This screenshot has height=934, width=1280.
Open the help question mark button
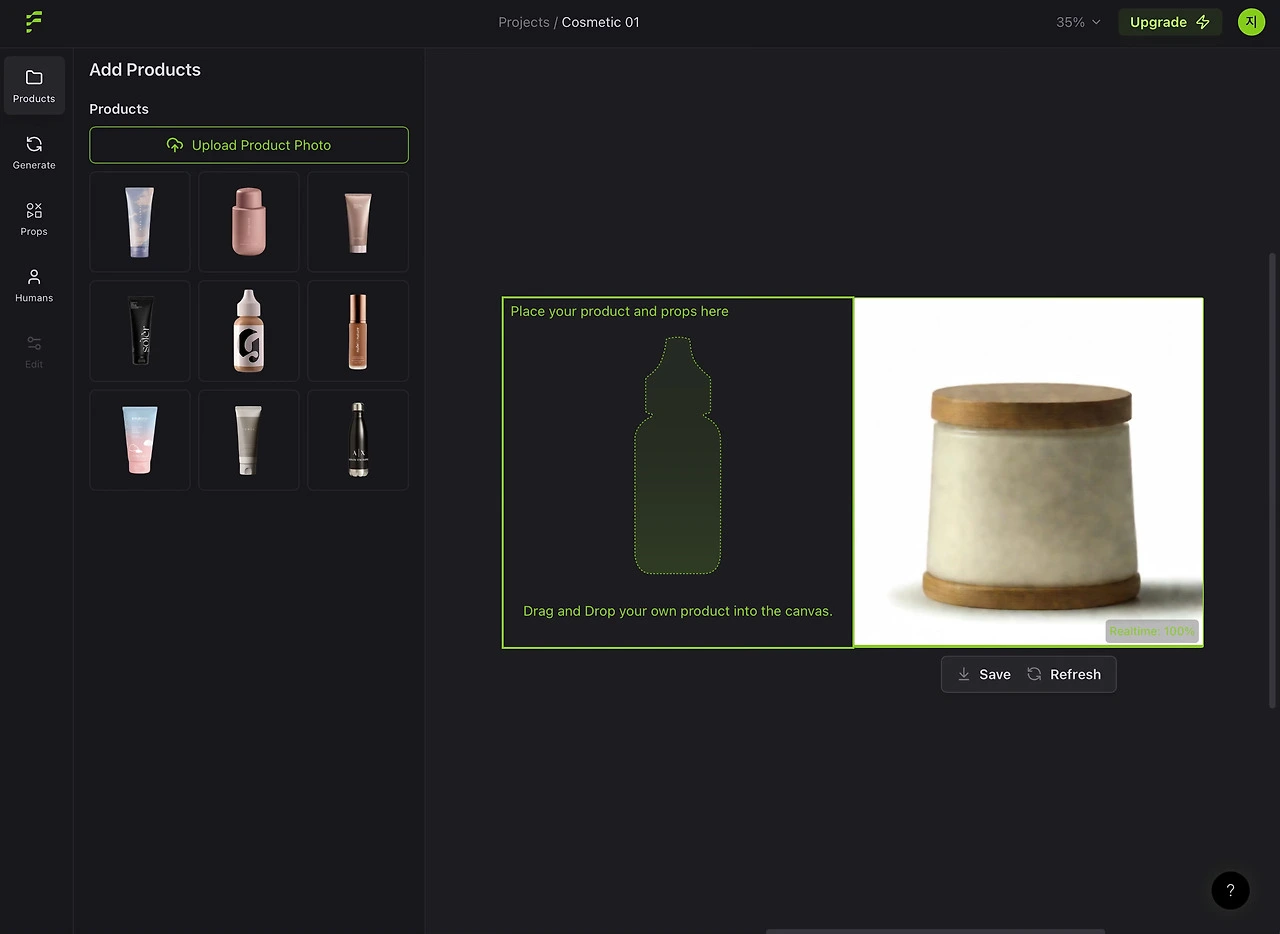pos(1230,890)
